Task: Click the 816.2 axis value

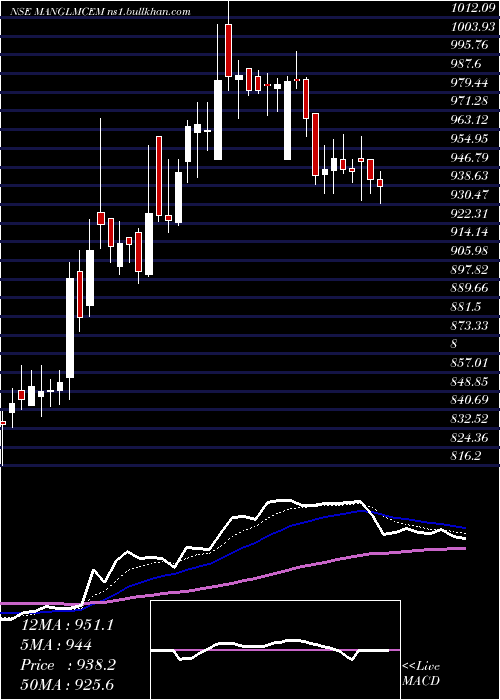Action: [x=467, y=456]
